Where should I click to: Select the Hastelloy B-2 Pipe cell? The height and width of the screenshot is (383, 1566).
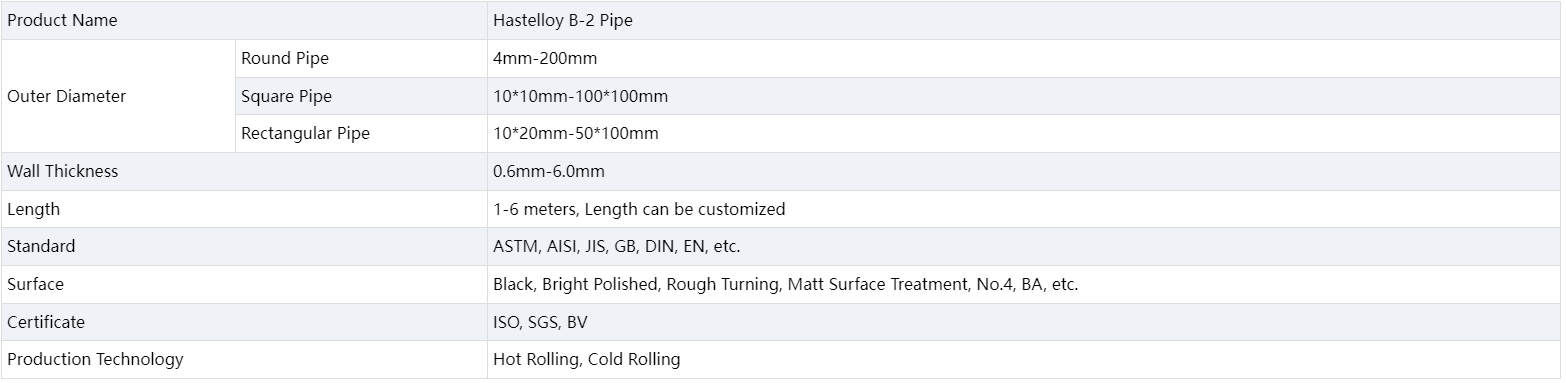pos(1024,21)
